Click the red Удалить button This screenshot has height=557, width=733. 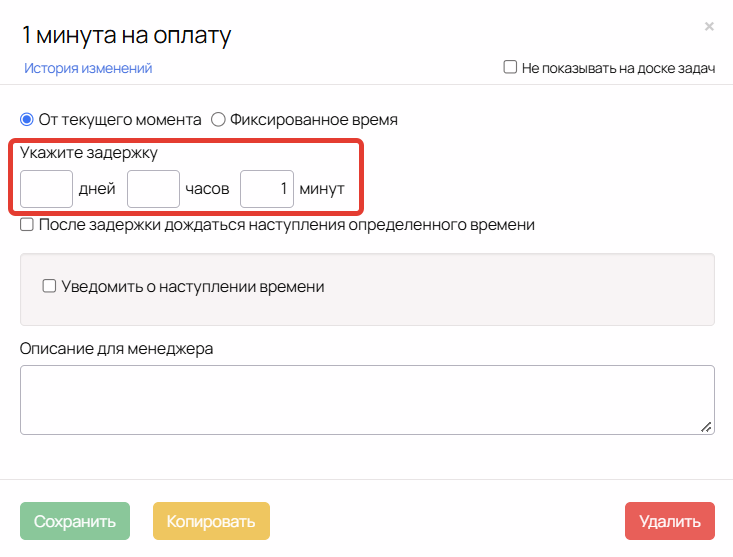pyautogui.click(x=669, y=521)
